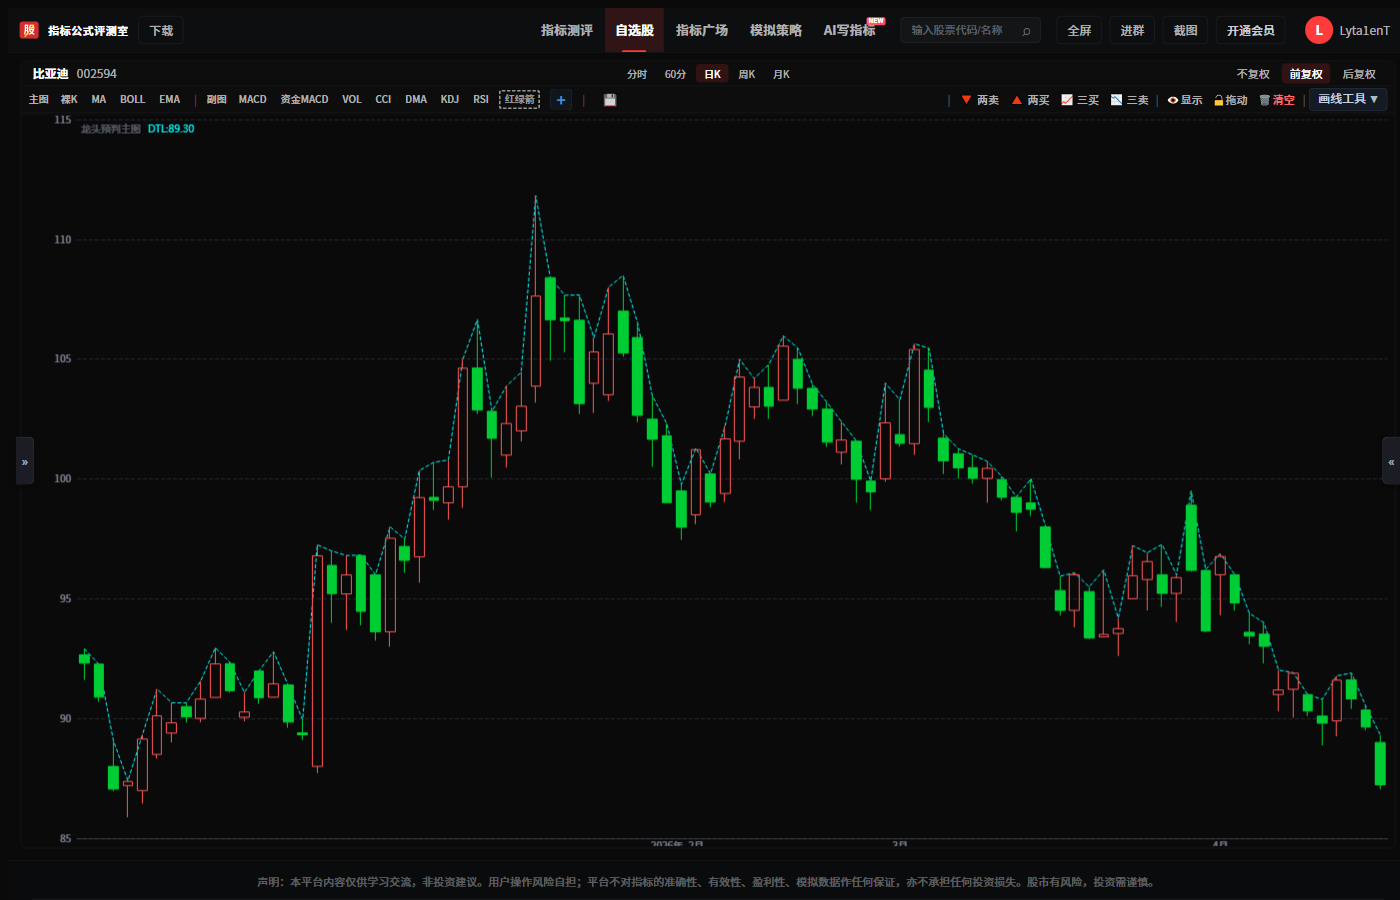
Task: Choose the 三买 chart marker tool
Action: pos(1080,100)
